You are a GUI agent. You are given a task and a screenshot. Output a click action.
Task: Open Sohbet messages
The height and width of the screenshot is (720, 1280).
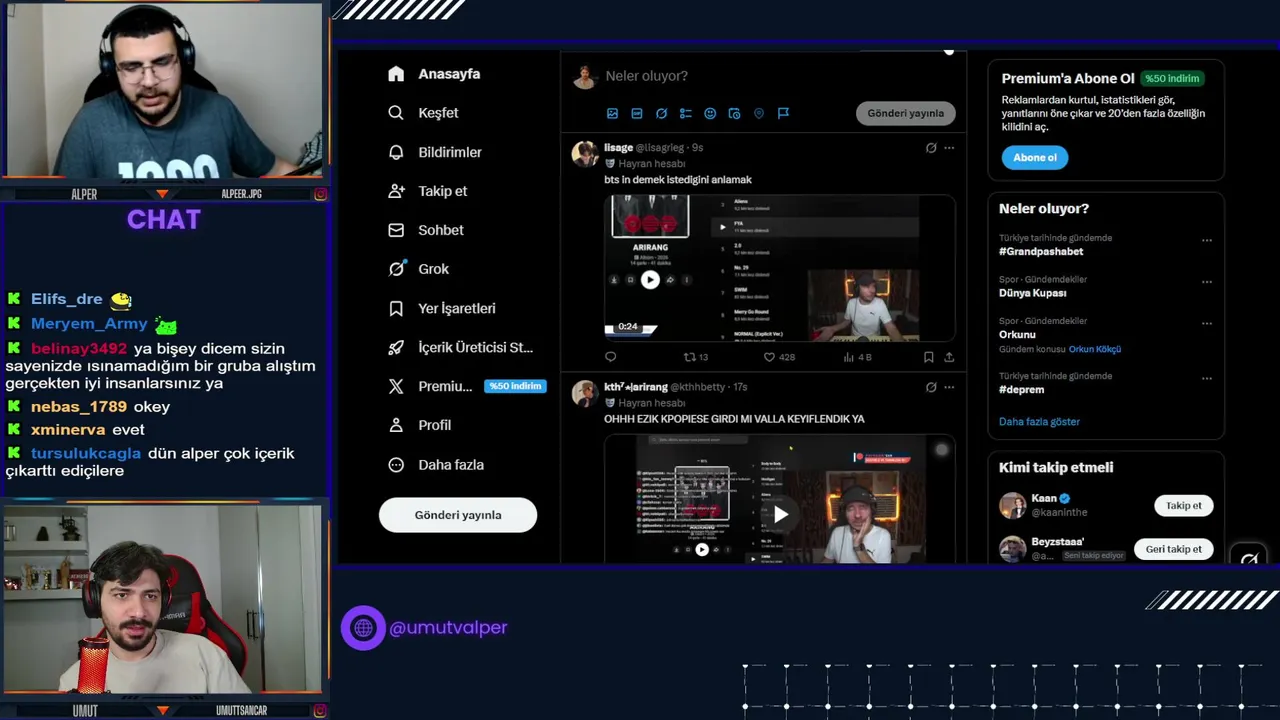point(426,230)
